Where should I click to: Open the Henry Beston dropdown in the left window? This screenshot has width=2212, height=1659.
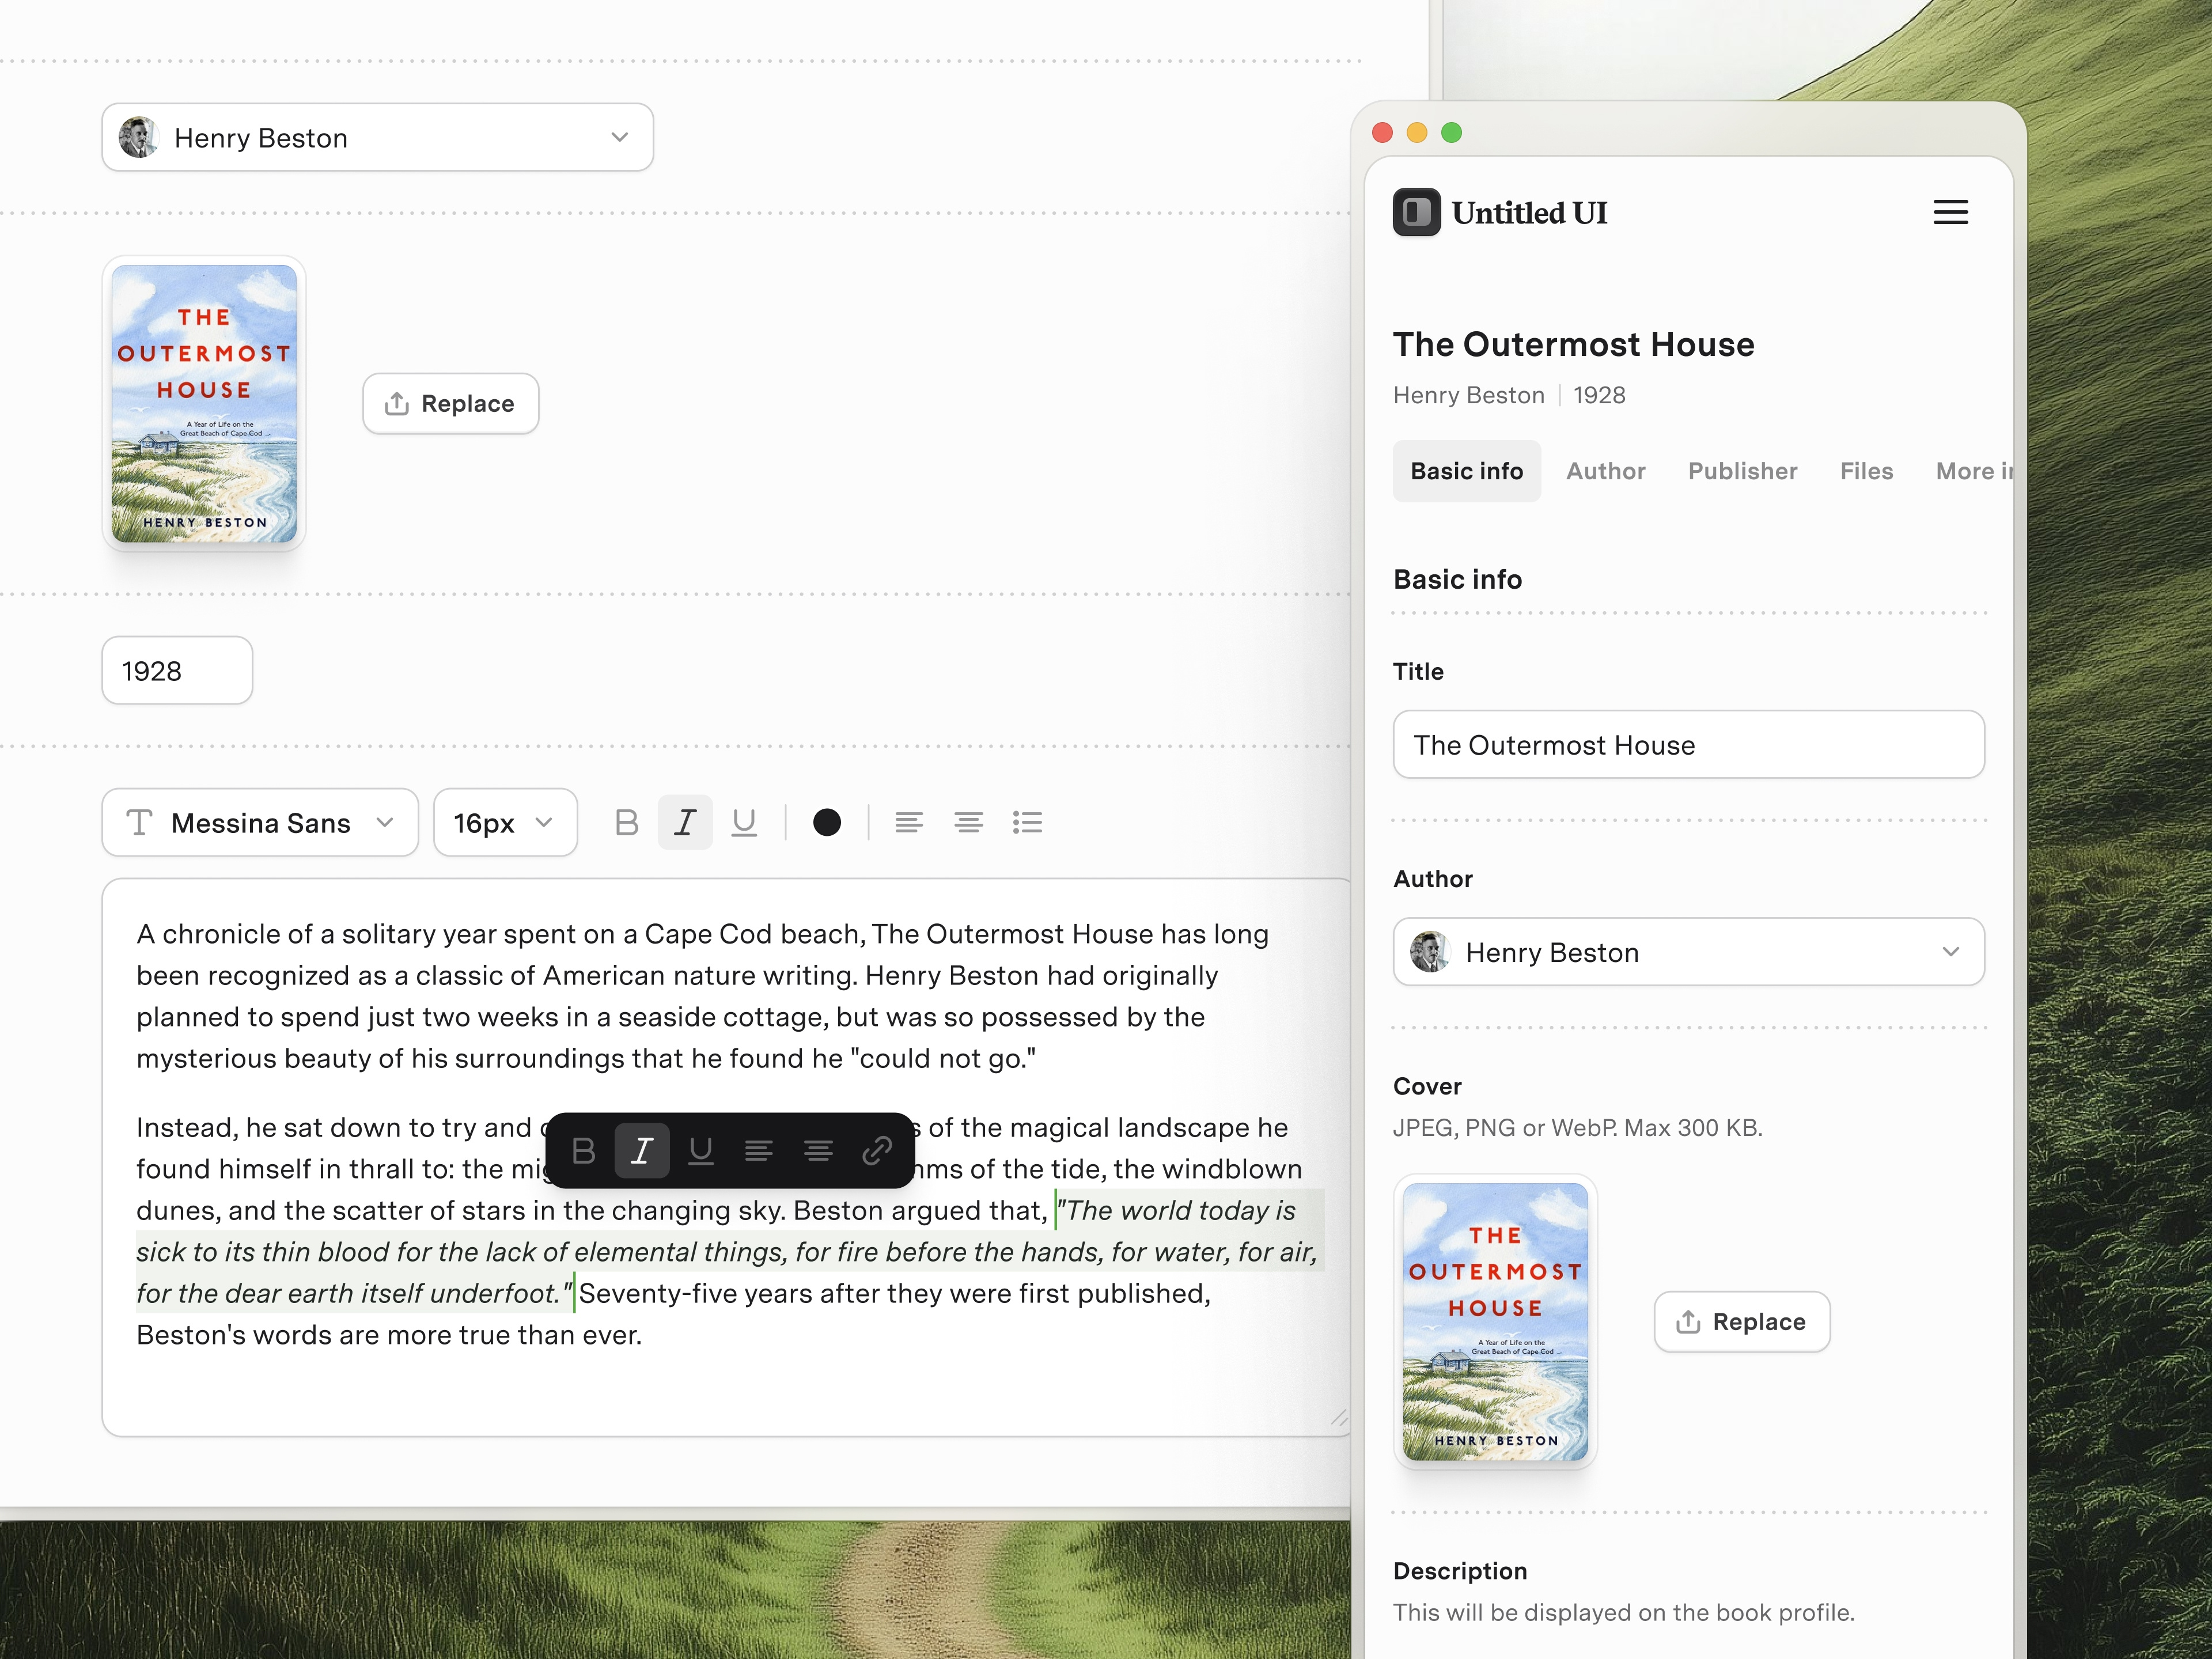(x=378, y=137)
